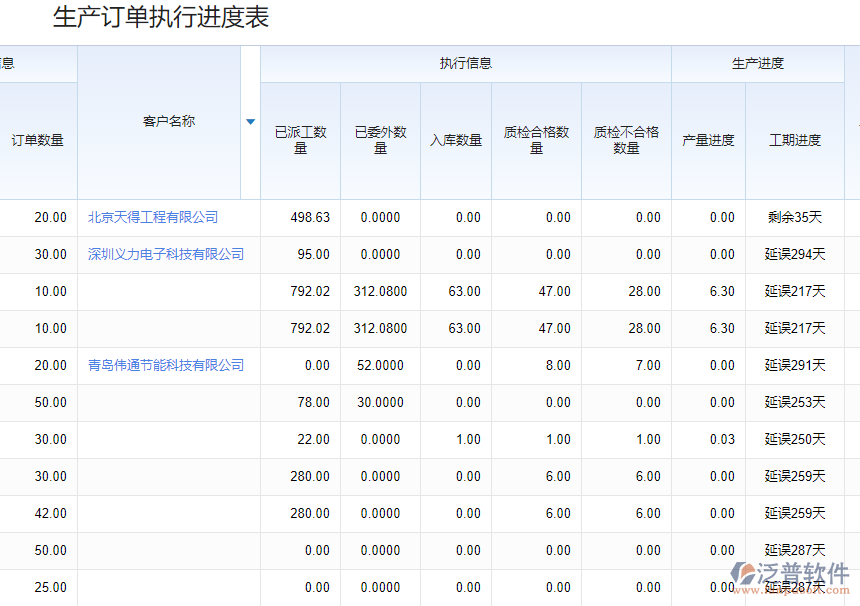Click the 生产进度 group header
860x606 pixels.
click(x=758, y=63)
